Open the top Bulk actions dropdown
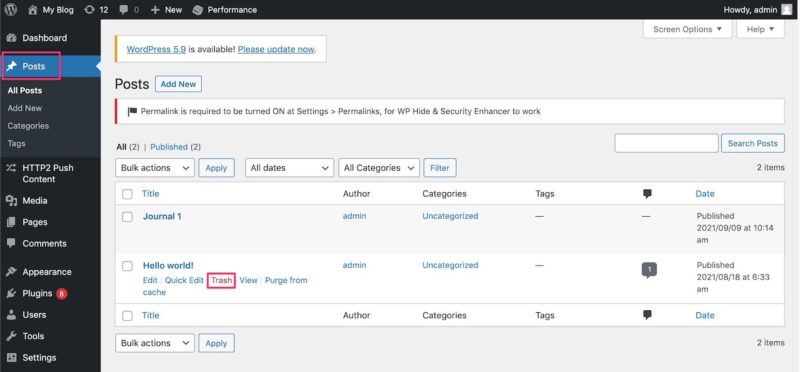This screenshot has width=800, height=372. 155,168
